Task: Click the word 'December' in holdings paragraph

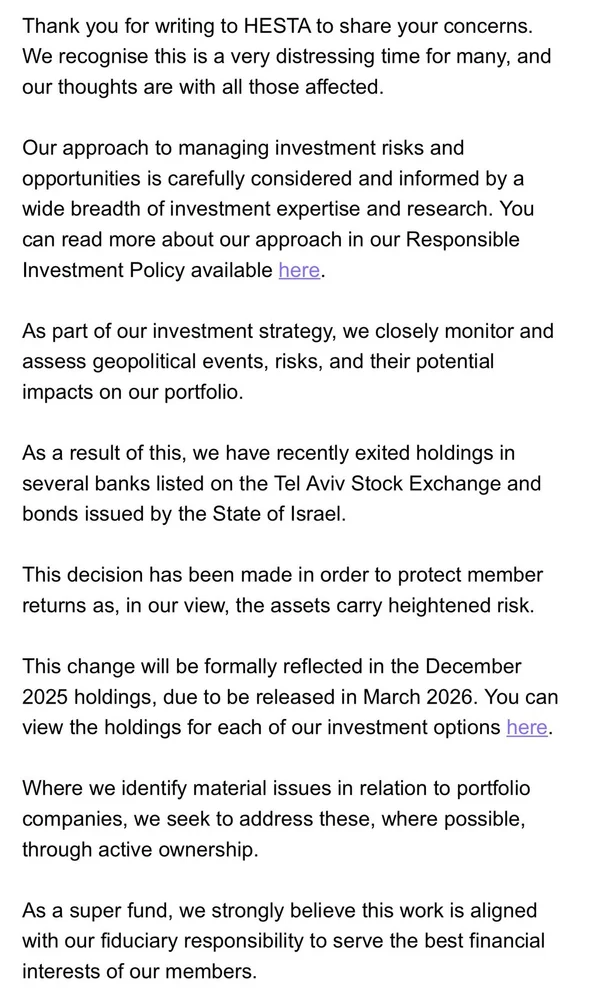Action: click(474, 666)
